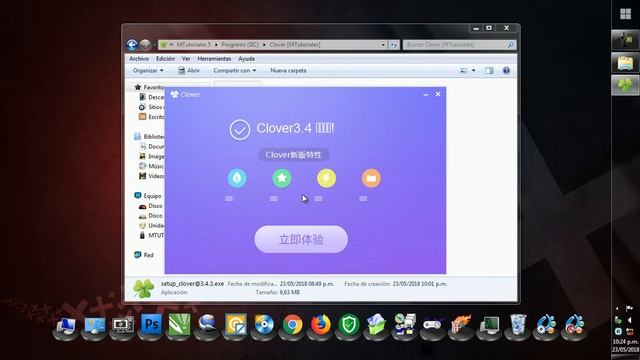Open the Ayuda menu

point(247,59)
